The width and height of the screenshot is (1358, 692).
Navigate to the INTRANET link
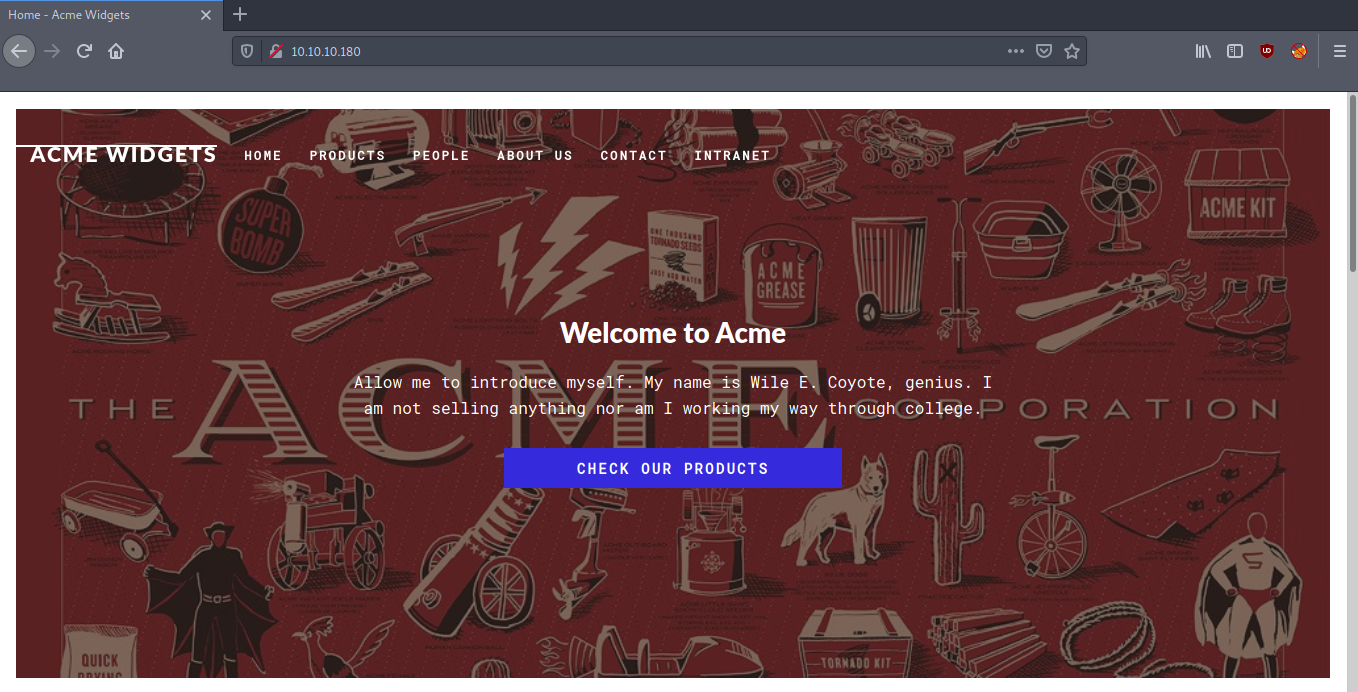coord(732,156)
